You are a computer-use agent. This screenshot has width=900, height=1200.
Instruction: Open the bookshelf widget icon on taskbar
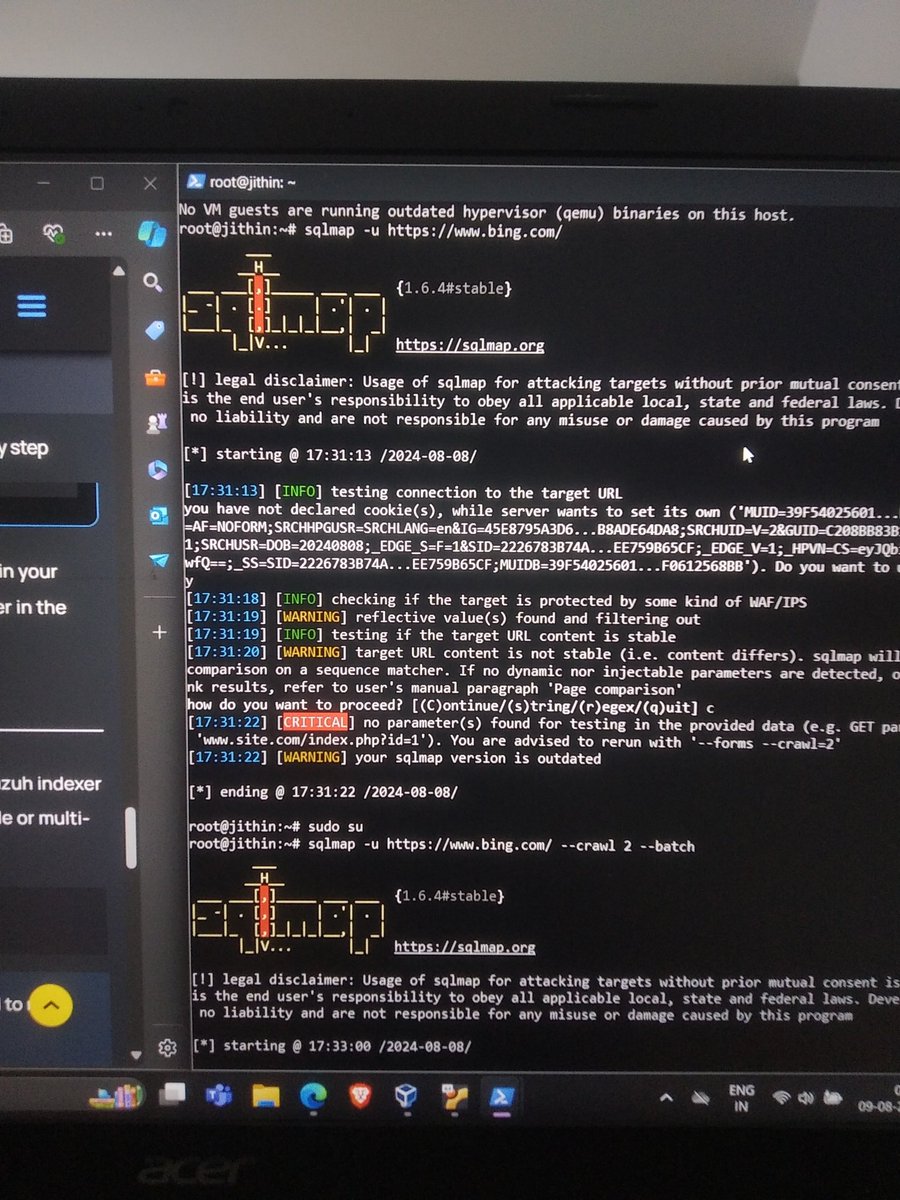coord(115,1096)
